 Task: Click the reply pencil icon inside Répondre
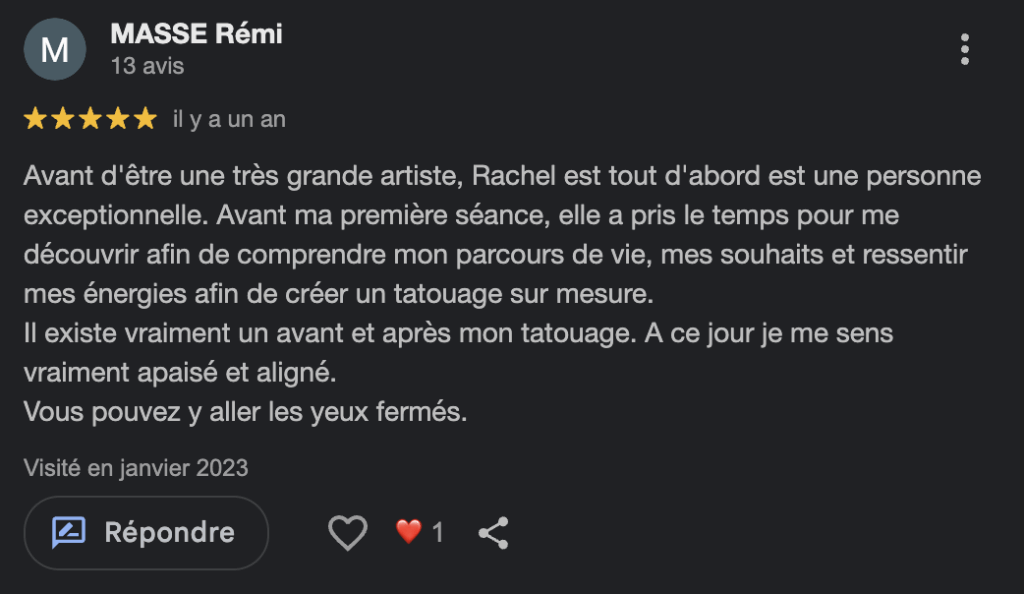69,533
